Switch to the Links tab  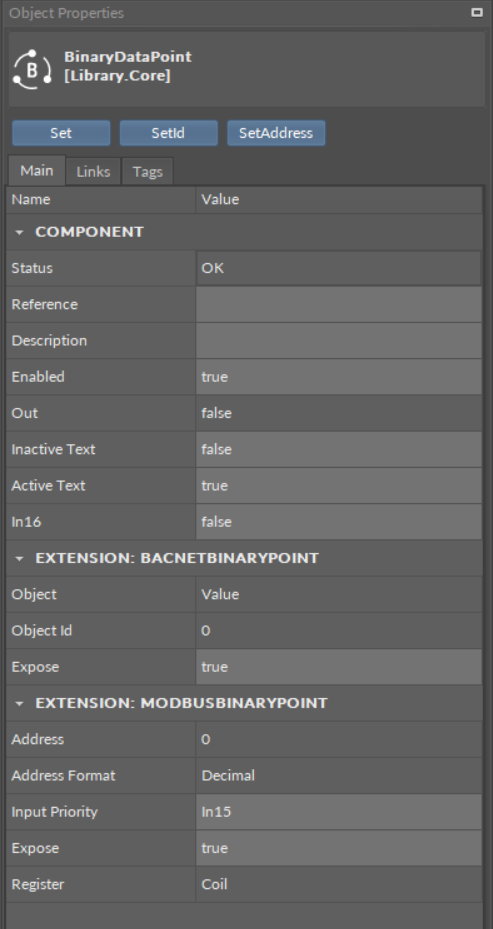(x=93, y=171)
